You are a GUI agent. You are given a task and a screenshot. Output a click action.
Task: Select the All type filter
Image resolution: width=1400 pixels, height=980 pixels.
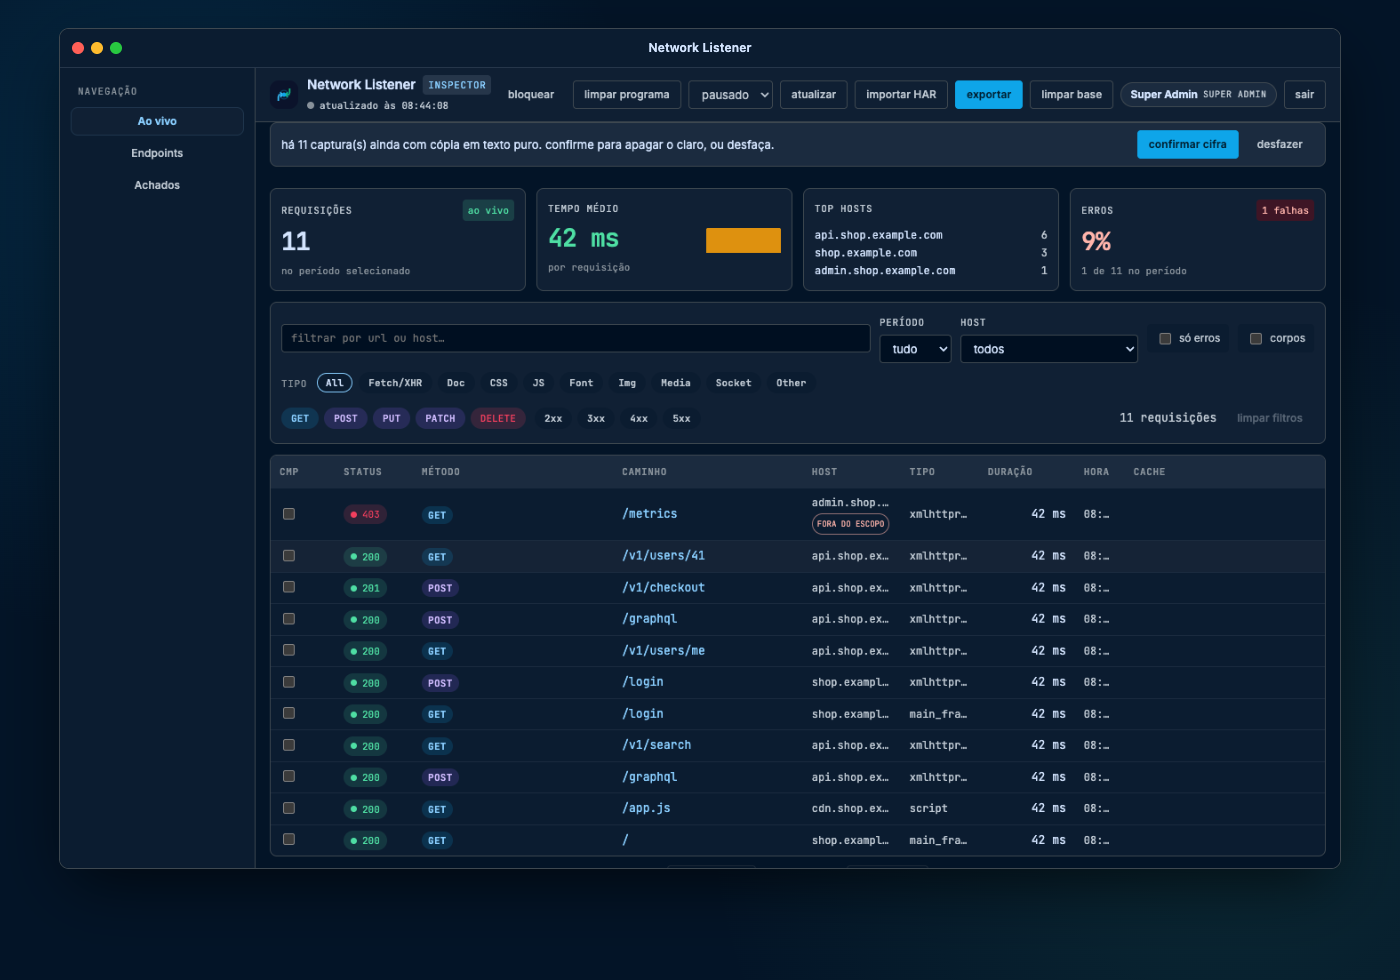[x=335, y=383]
